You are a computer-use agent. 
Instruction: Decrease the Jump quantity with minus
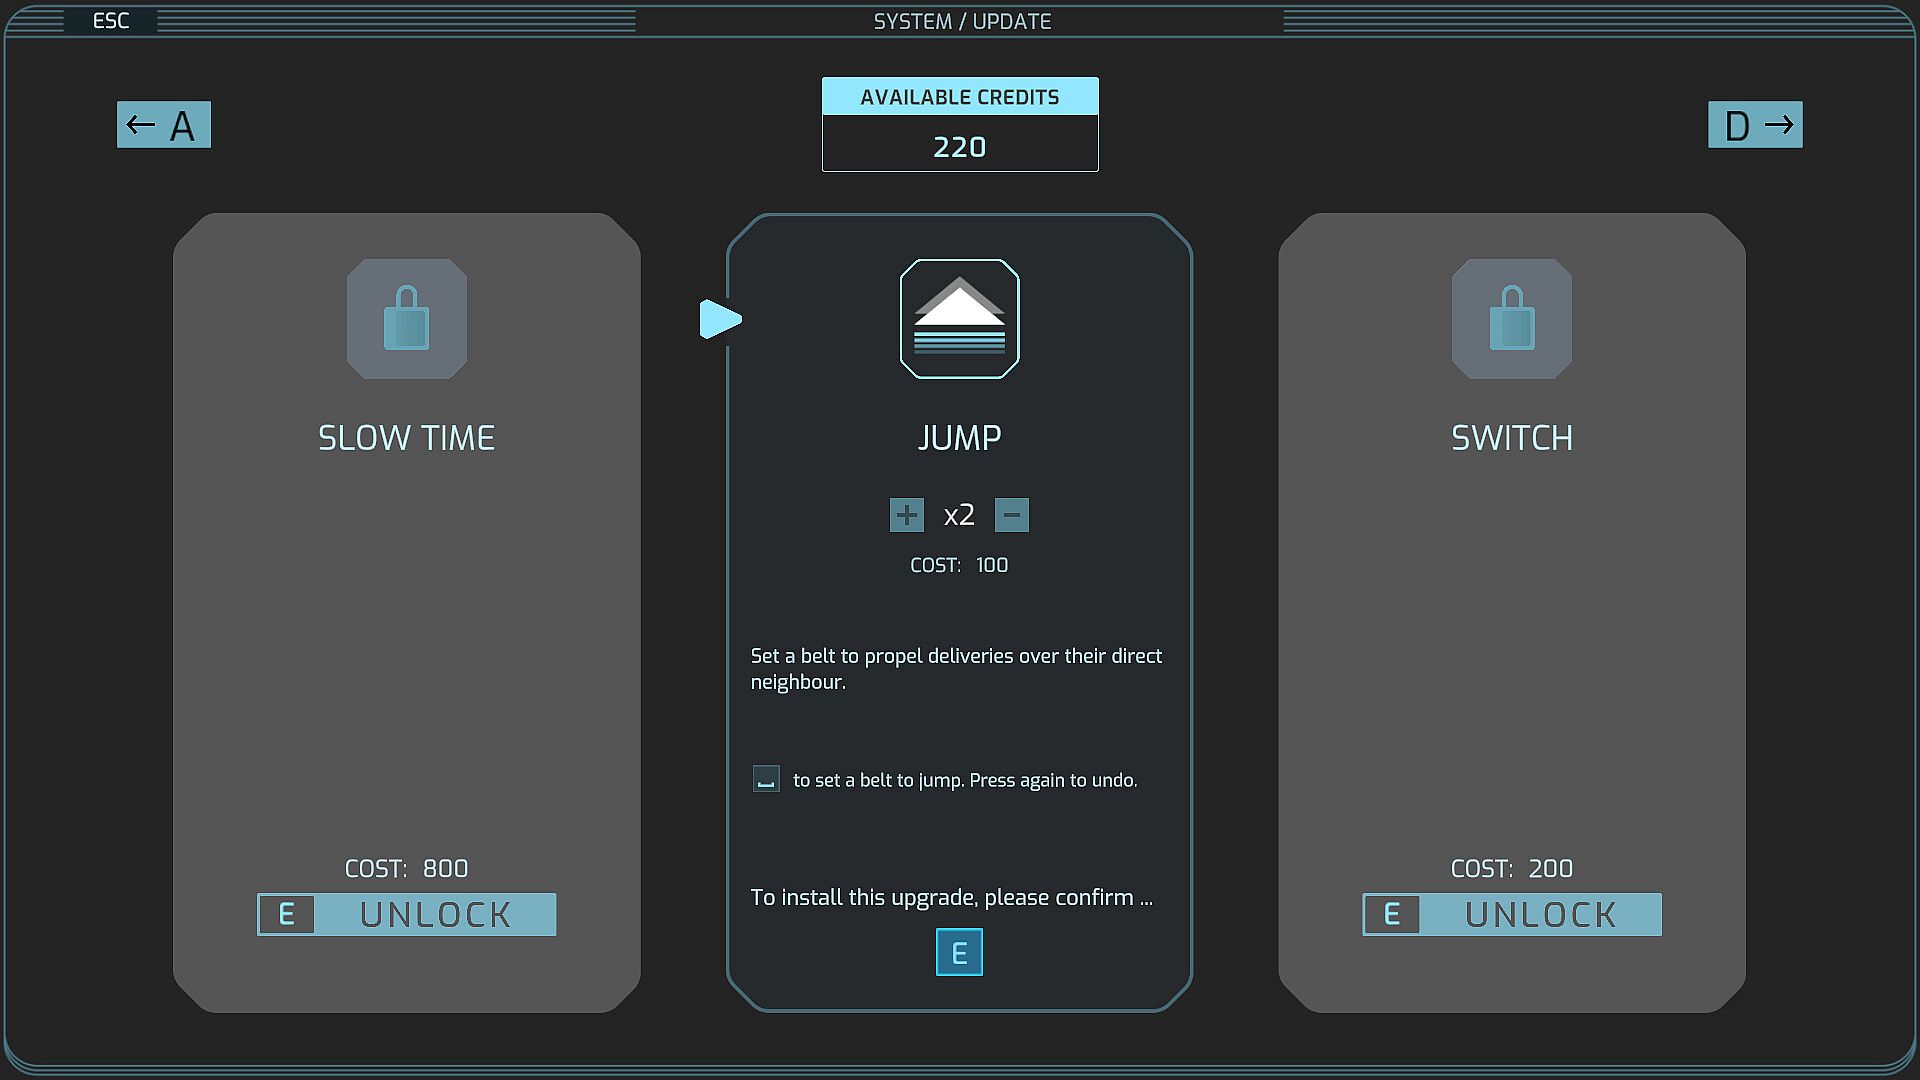point(1011,515)
